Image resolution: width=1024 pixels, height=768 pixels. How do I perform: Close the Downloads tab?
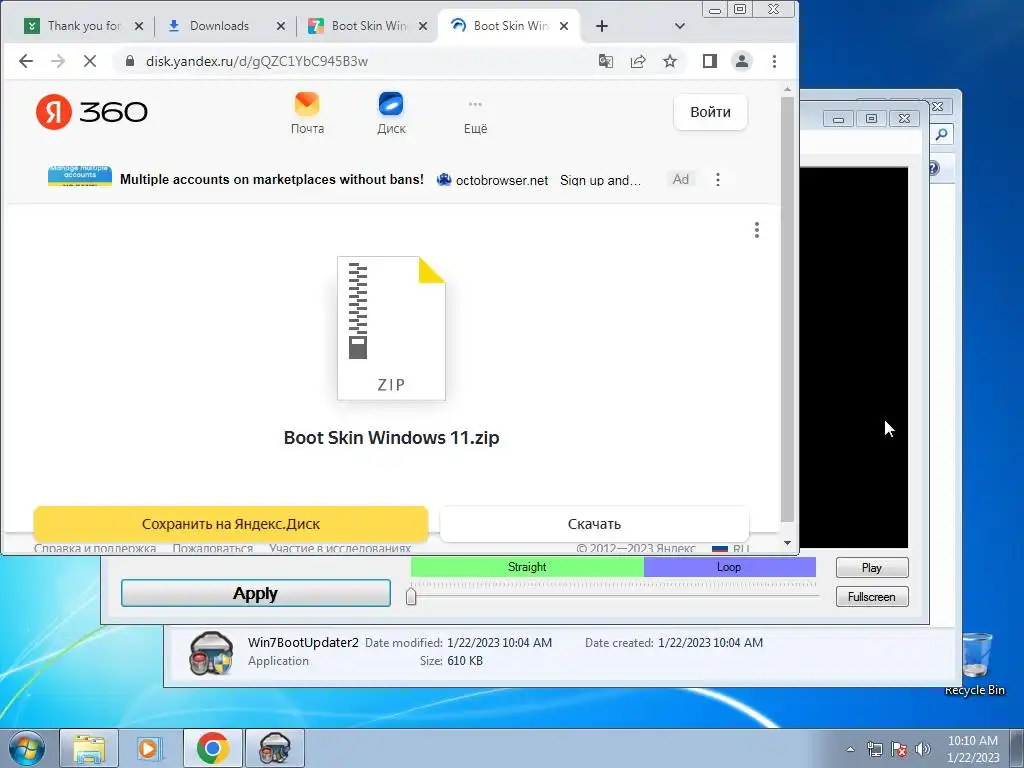point(281,26)
